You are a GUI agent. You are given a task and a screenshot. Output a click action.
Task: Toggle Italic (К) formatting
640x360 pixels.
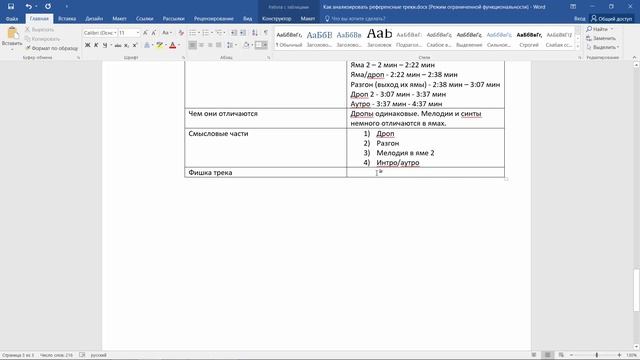(x=96, y=45)
